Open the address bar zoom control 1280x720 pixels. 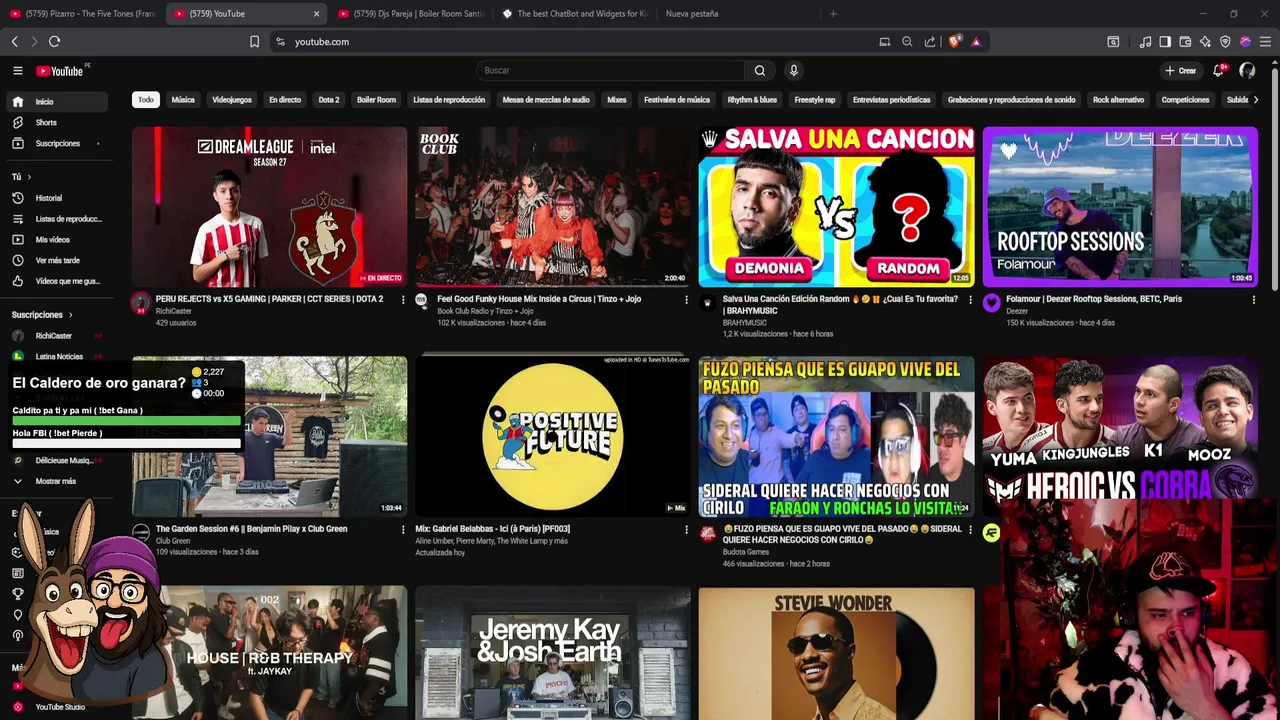(907, 41)
